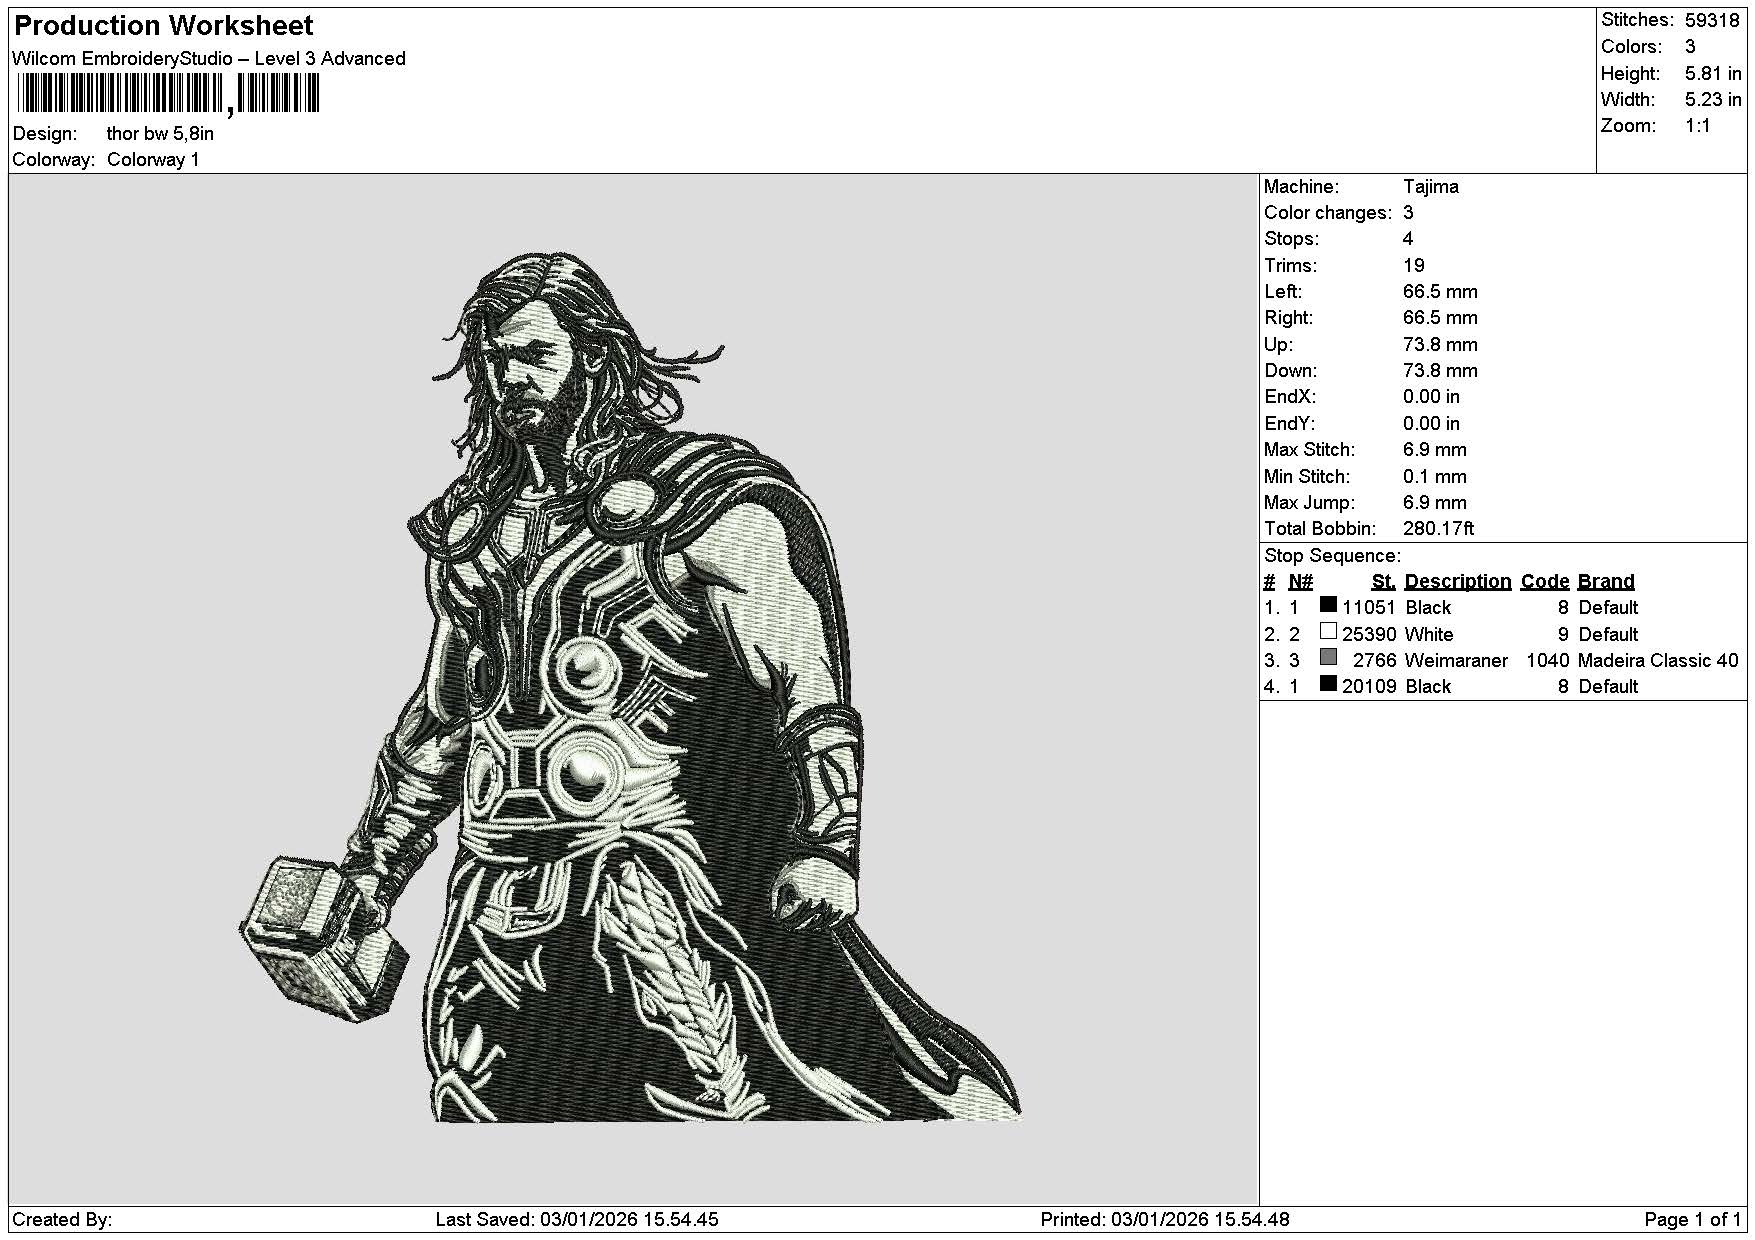Select the design name "thor bw 5,8in"

coord(160,134)
